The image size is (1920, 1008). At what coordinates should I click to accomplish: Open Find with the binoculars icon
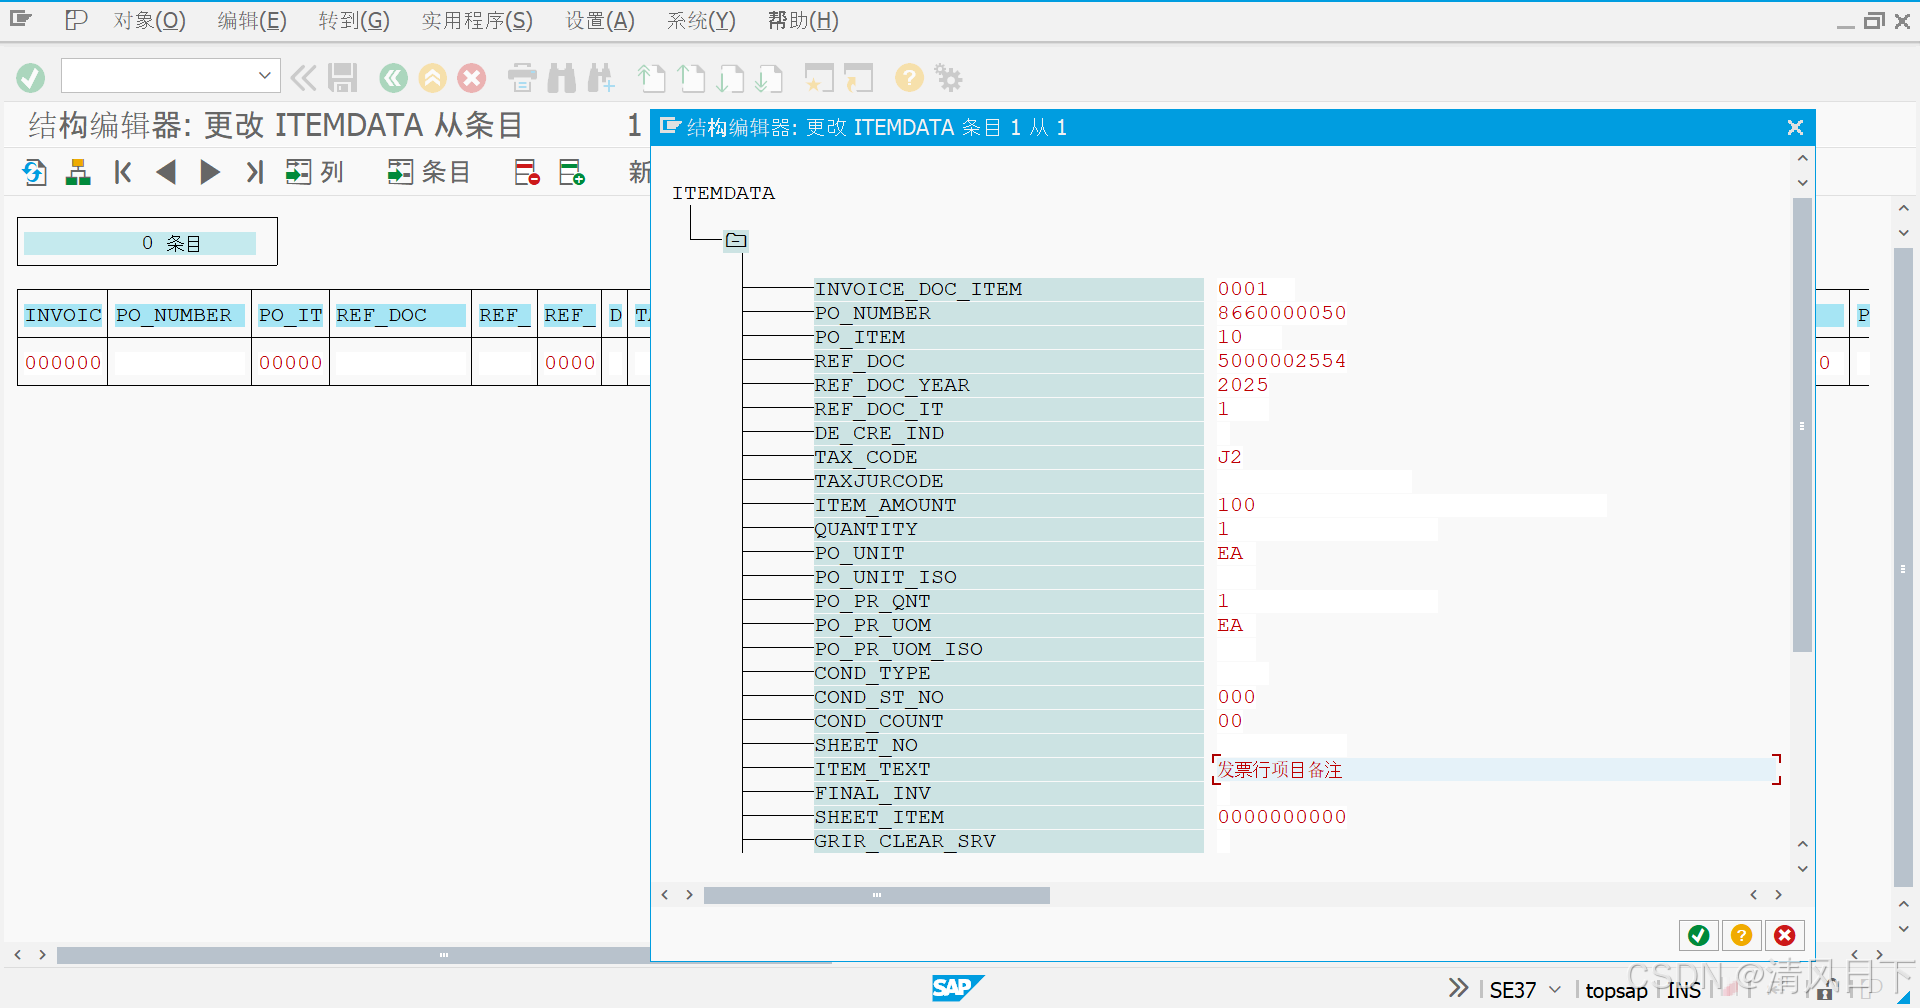tap(563, 78)
